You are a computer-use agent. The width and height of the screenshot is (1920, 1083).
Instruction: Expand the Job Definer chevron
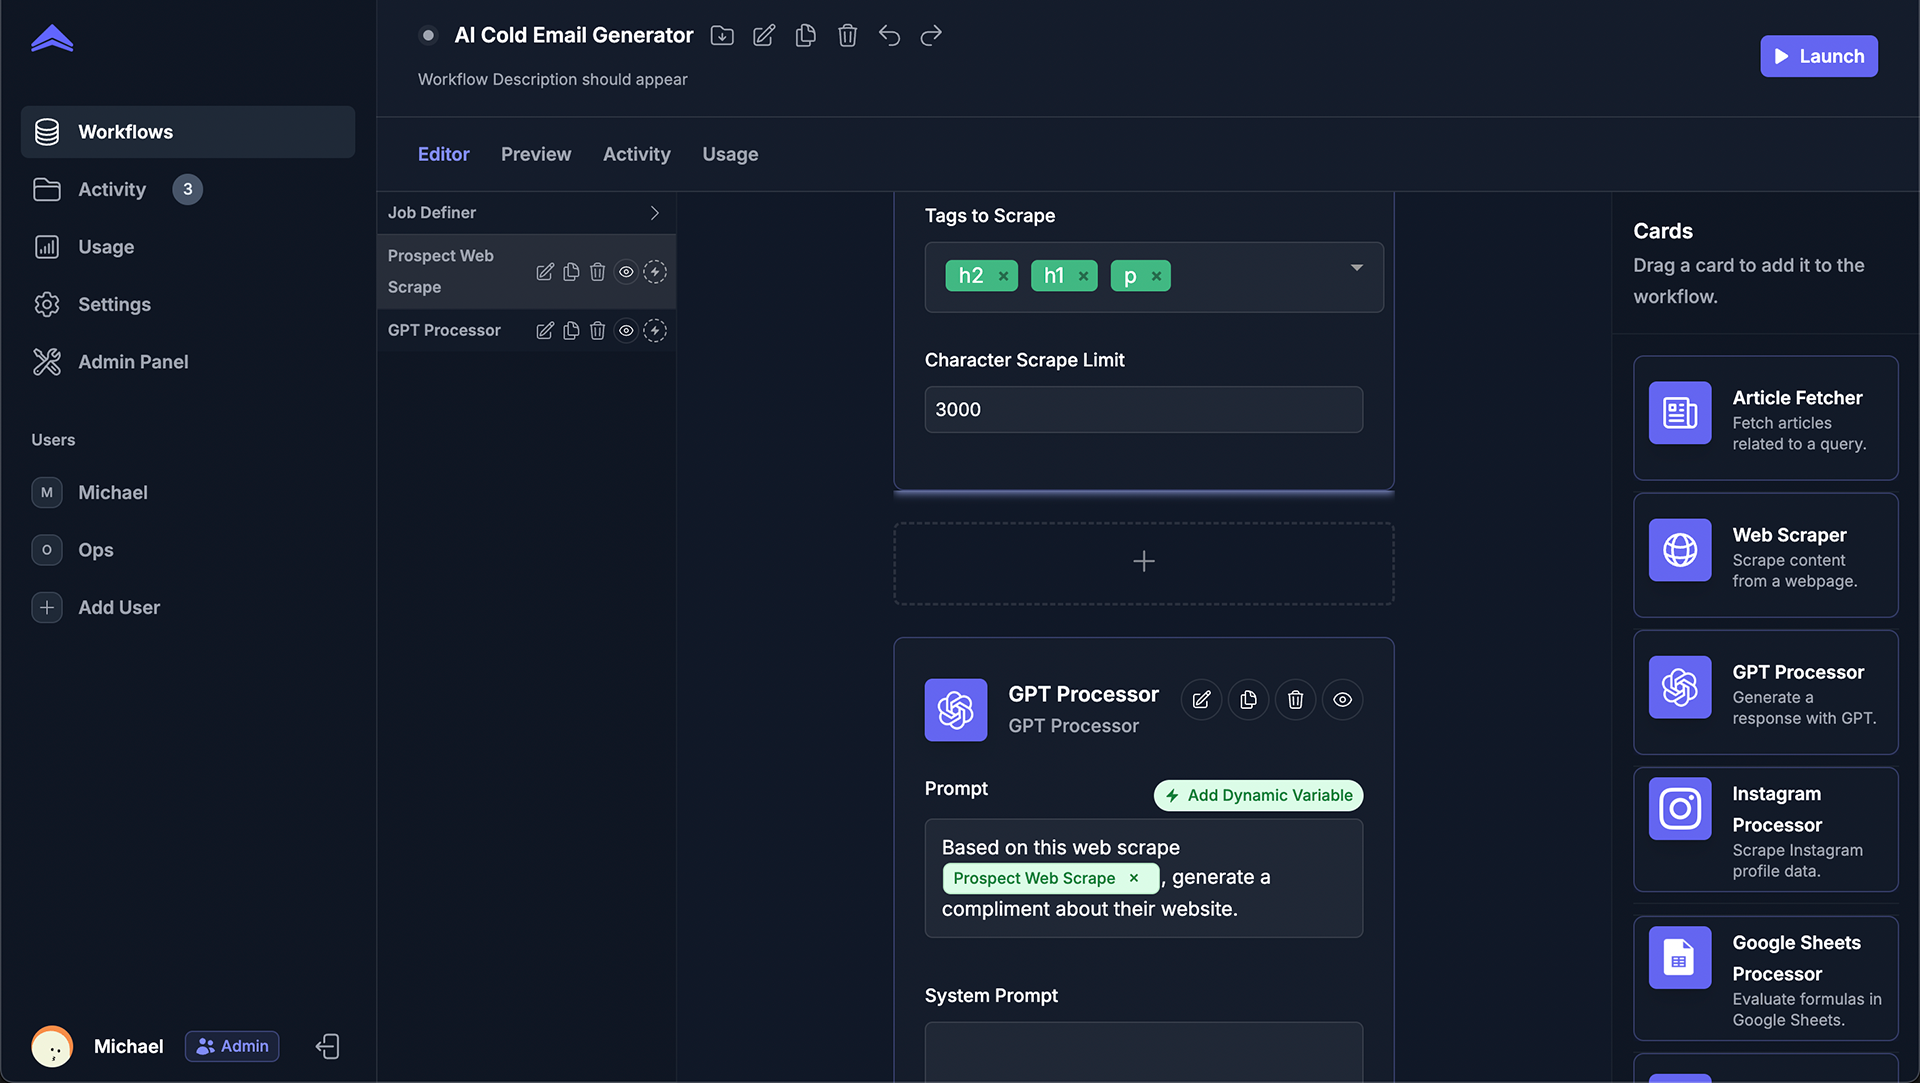pos(654,213)
